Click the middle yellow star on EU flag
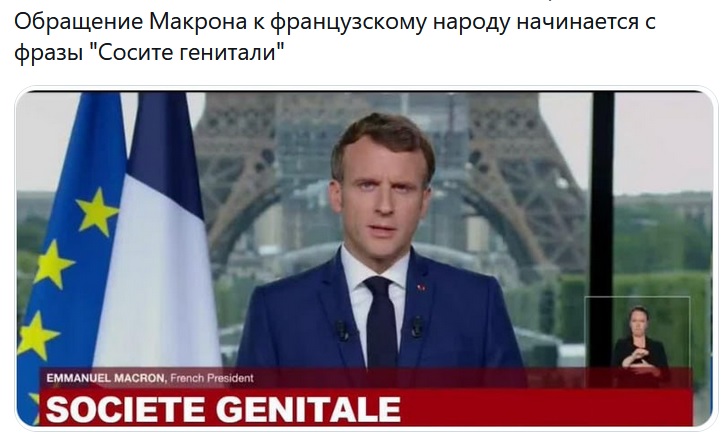This screenshot has height=439, width=728. (52, 264)
